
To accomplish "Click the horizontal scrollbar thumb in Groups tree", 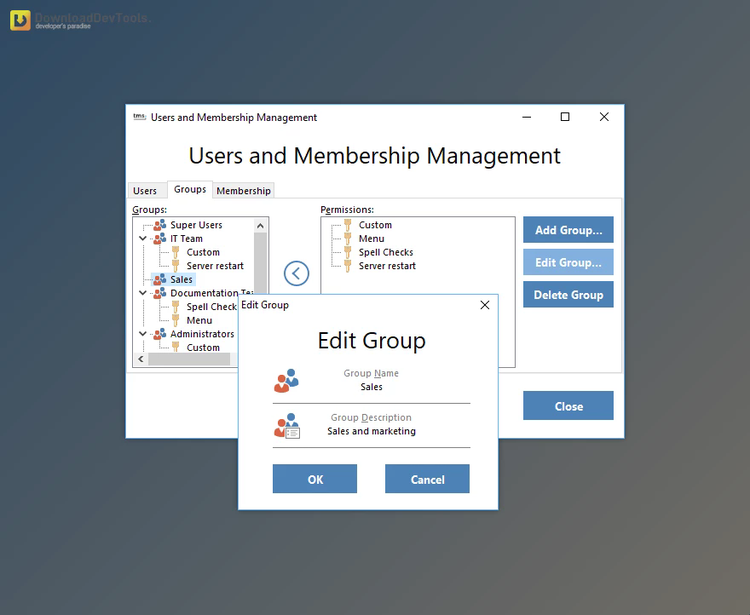I will point(189,359).
